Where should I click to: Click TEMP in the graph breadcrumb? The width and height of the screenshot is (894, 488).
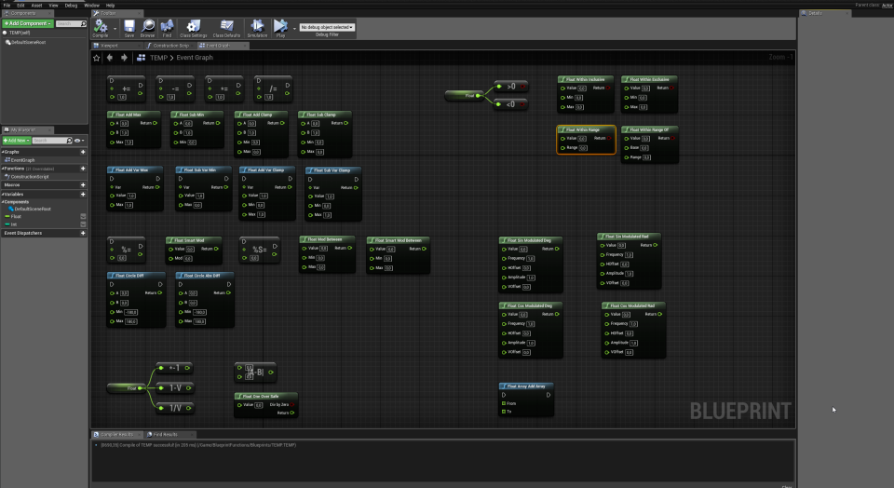pos(159,58)
